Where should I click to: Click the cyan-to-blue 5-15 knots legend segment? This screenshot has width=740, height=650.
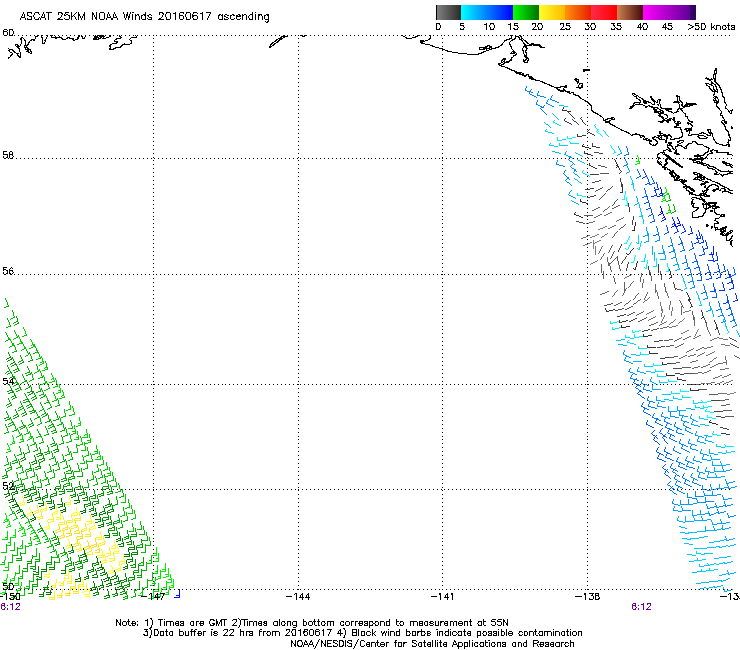(487, 12)
